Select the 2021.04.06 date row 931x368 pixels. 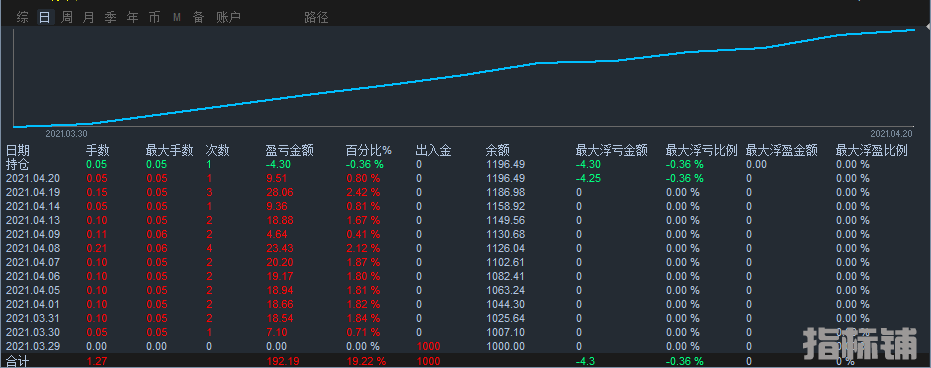[466, 276]
